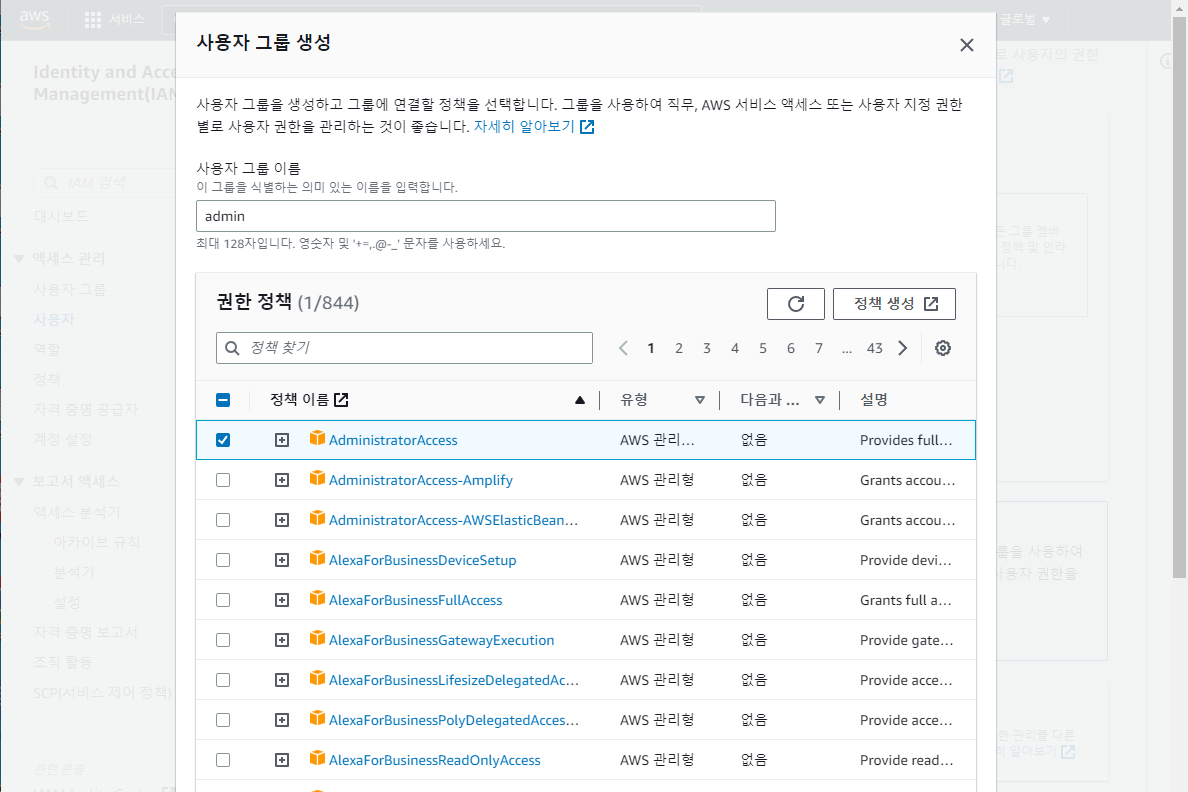1188x792 pixels.
Task: Click the orange policy icon for AdministratorAccess
Action: point(317,438)
